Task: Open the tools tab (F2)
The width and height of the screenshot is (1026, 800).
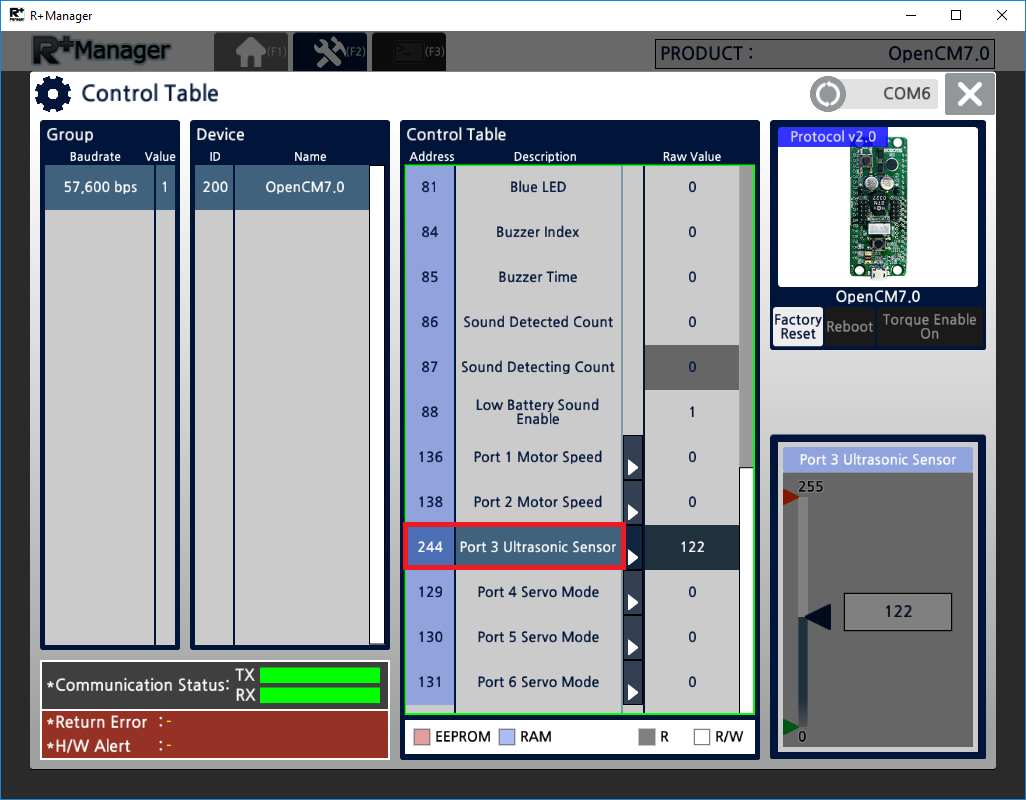Action: click(x=330, y=51)
